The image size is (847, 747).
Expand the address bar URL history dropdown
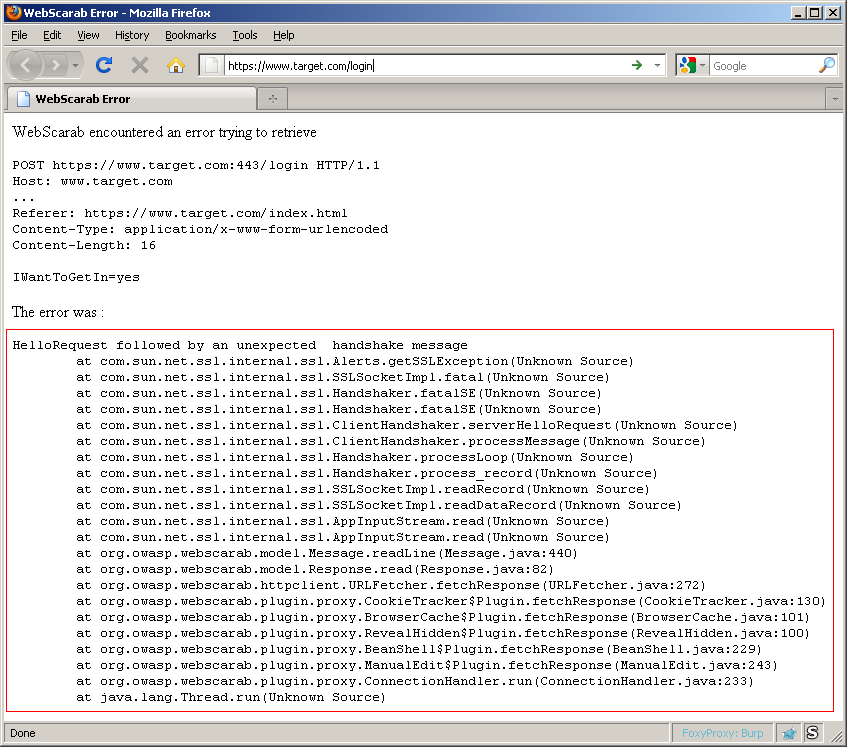657,65
